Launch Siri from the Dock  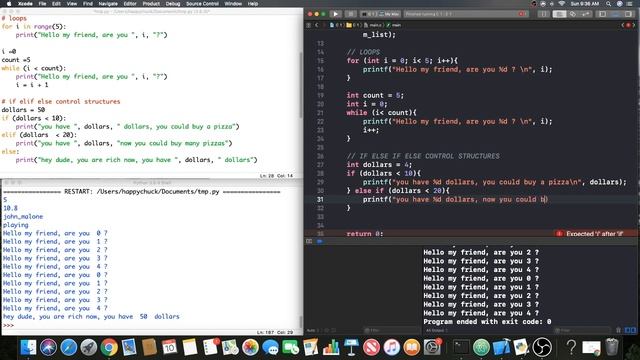coord(49,347)
